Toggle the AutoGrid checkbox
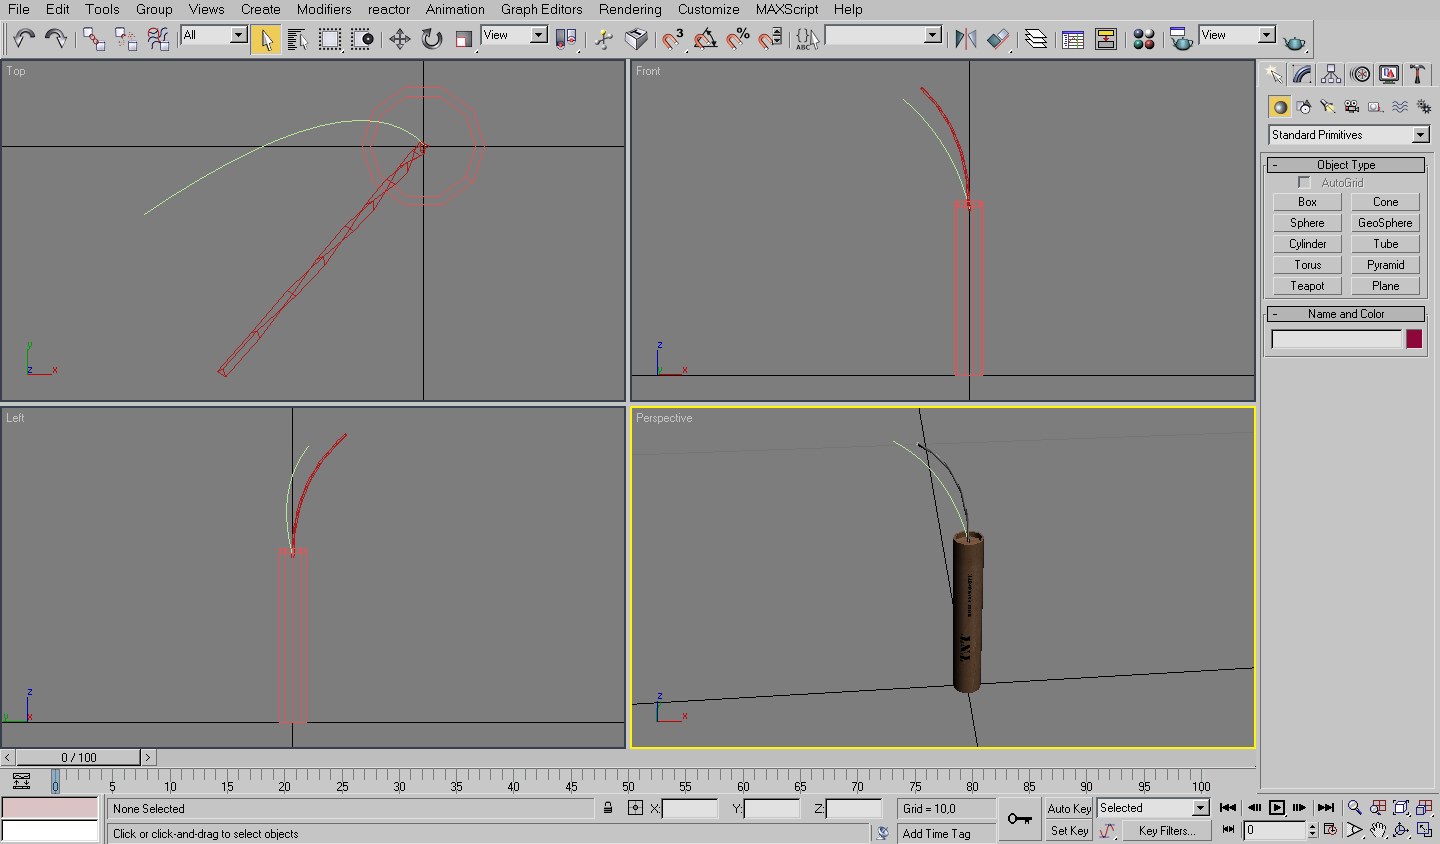The image size is (1440, 844). 1303,182
